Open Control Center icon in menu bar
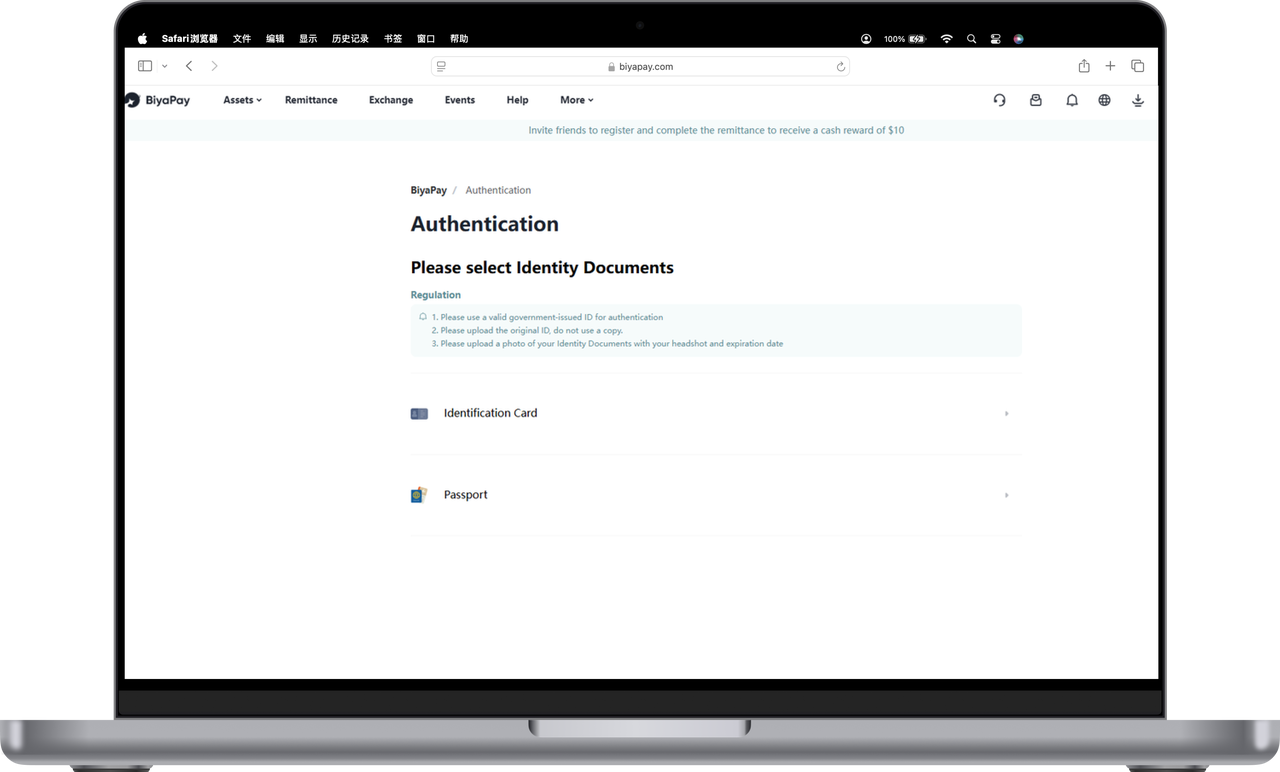 click(995, 39)
